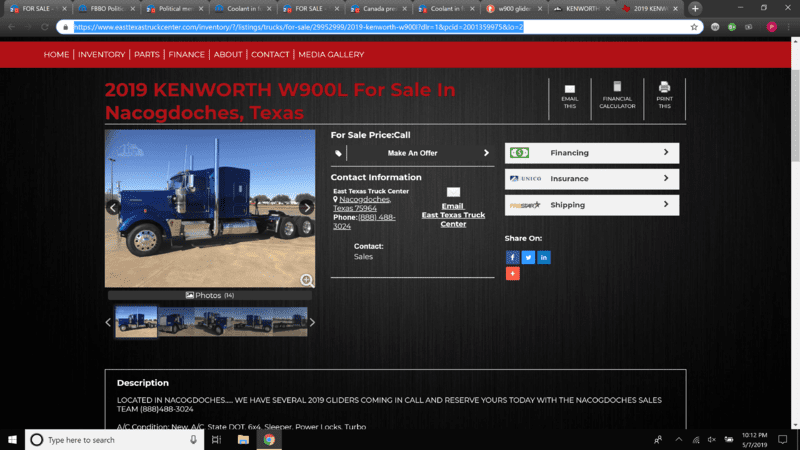Open the Email This envelope icon
800x450 pixels.
click(x=569, y=89)
